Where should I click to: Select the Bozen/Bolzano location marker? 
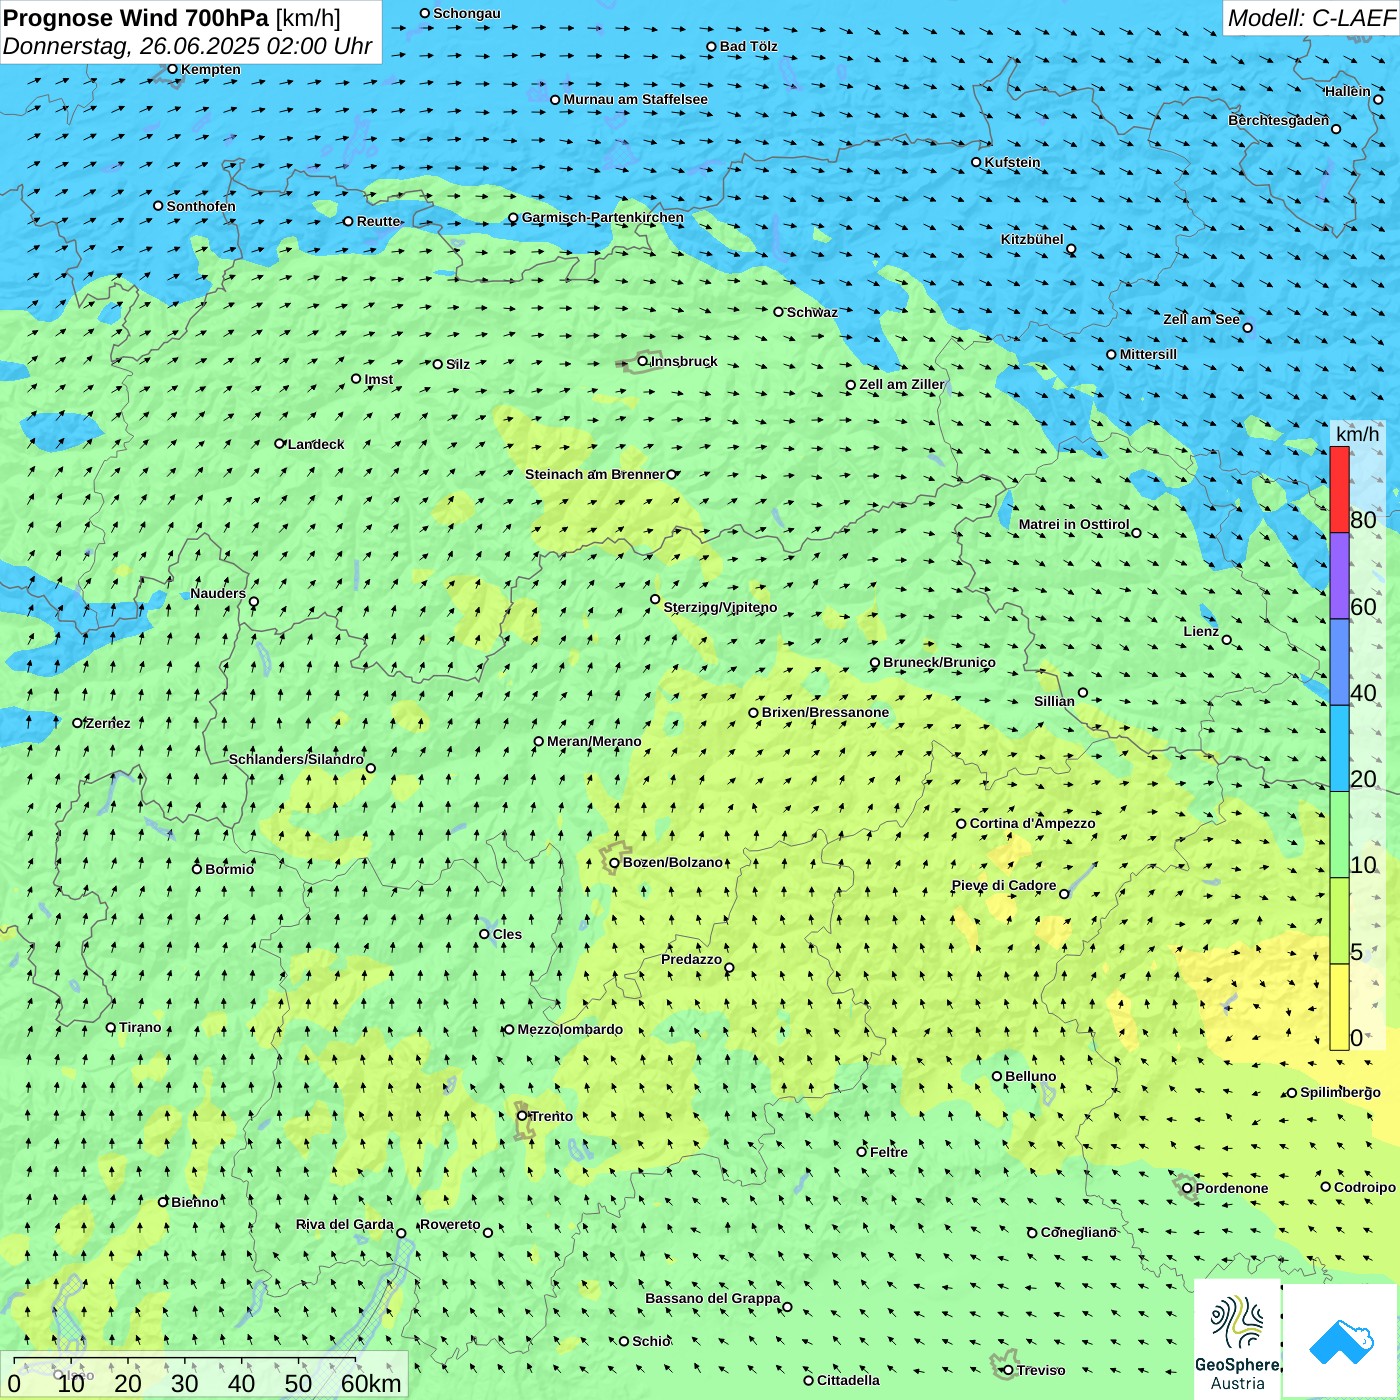(x=614, y=863)
